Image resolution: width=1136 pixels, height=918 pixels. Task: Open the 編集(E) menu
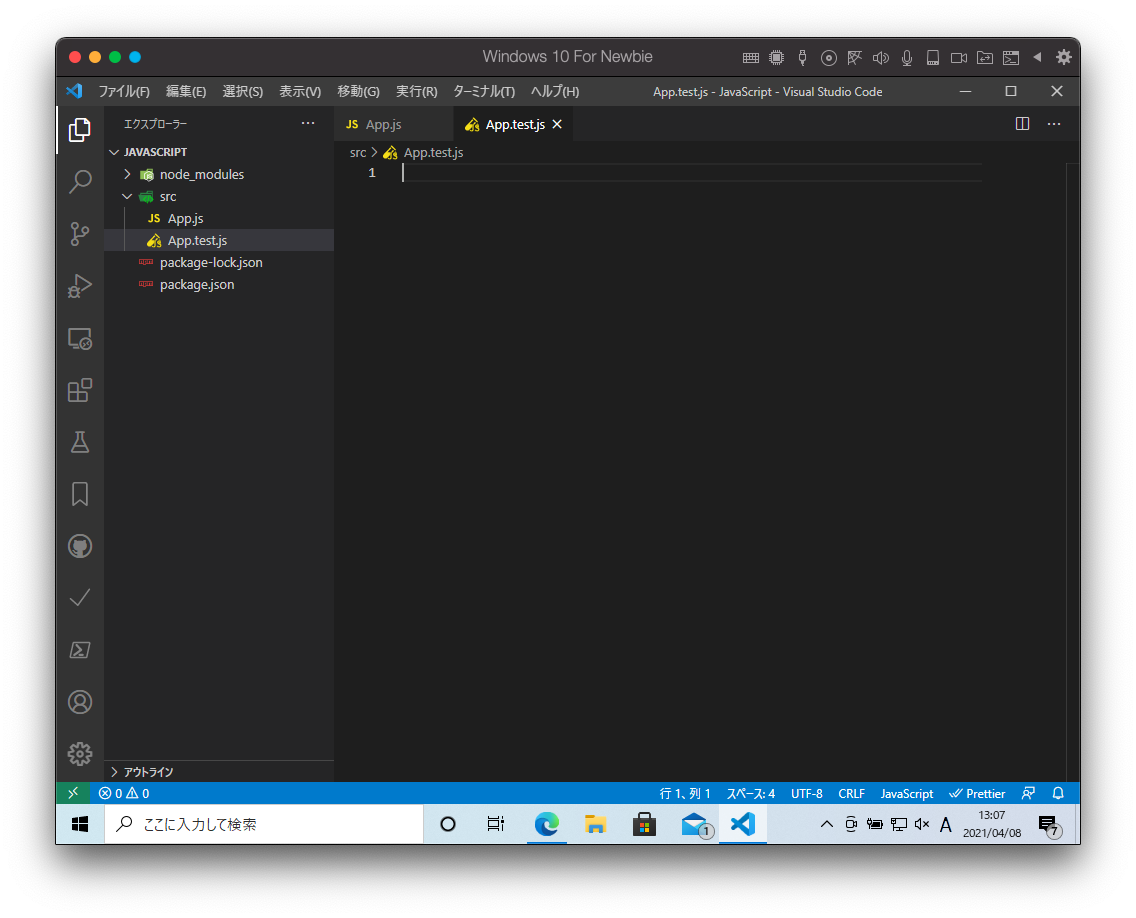[x=185, y=91]
